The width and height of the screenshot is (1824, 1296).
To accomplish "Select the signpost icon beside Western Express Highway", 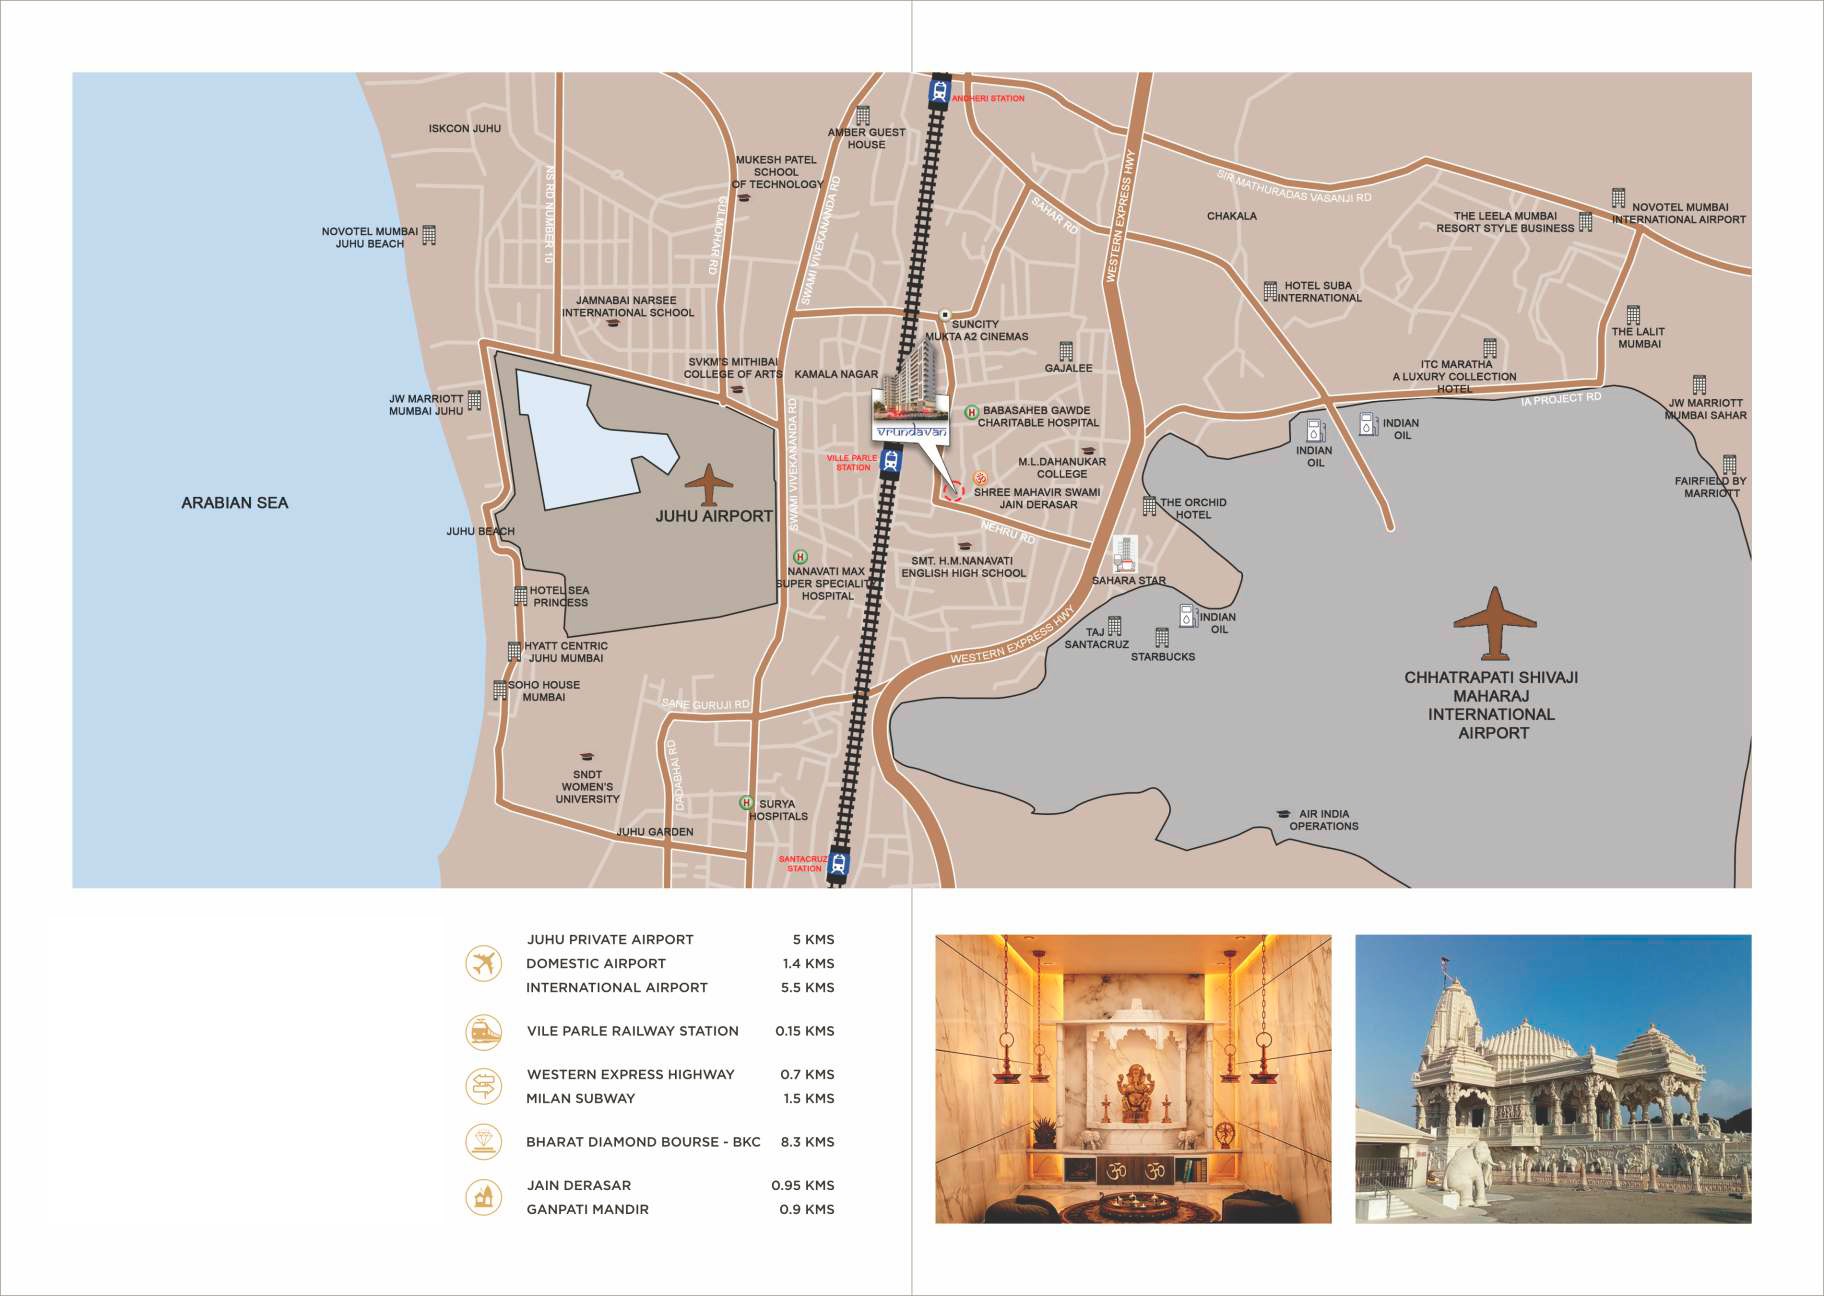I will [484, 1086].
